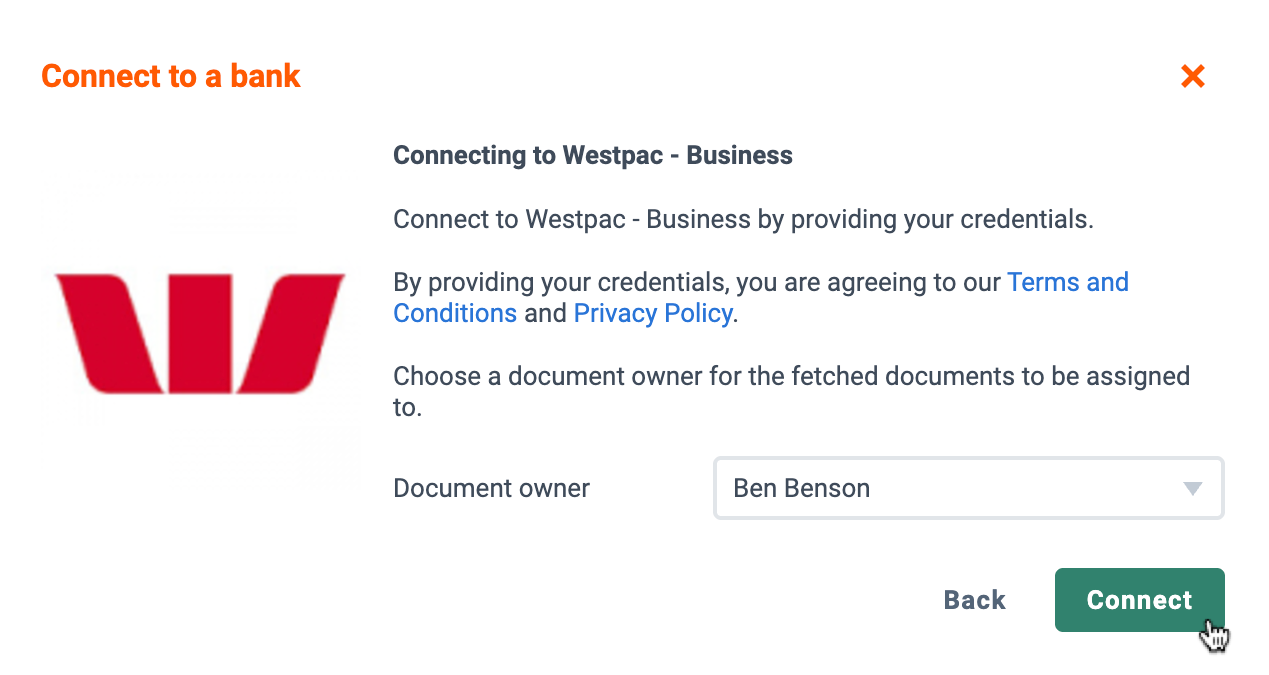Click the word Conditions in the agreement text
Screen dimensions: 1269x675
(x=455, y=313)
